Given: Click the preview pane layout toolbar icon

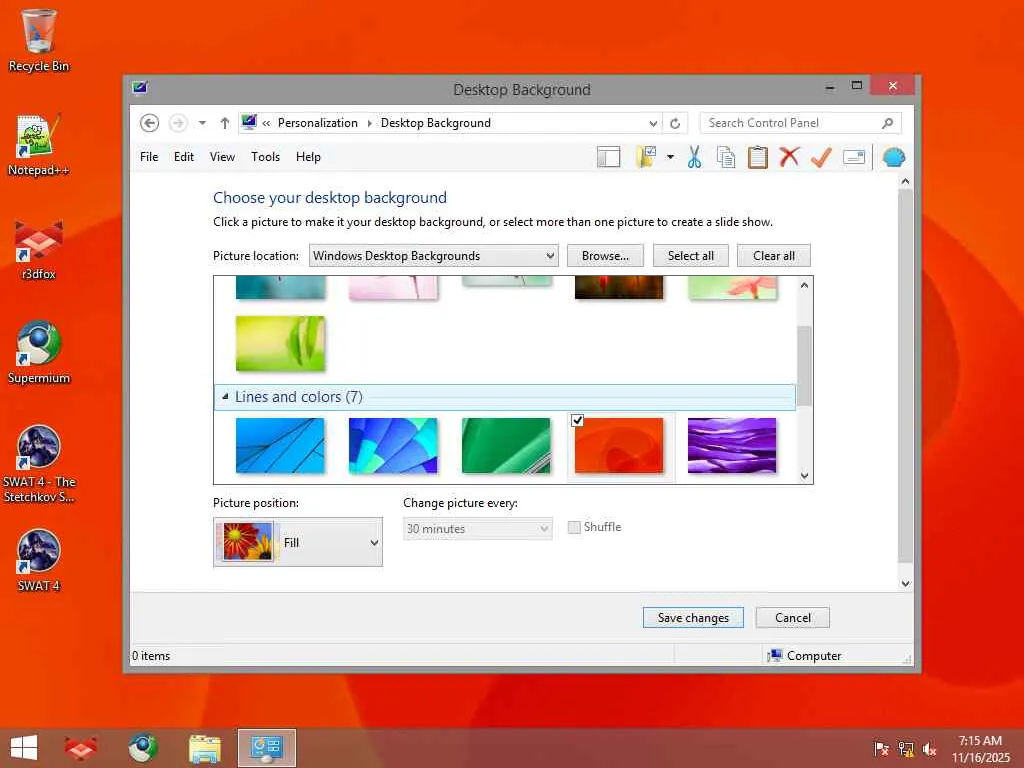Looking at the screenshot, I should click(609, 157).
